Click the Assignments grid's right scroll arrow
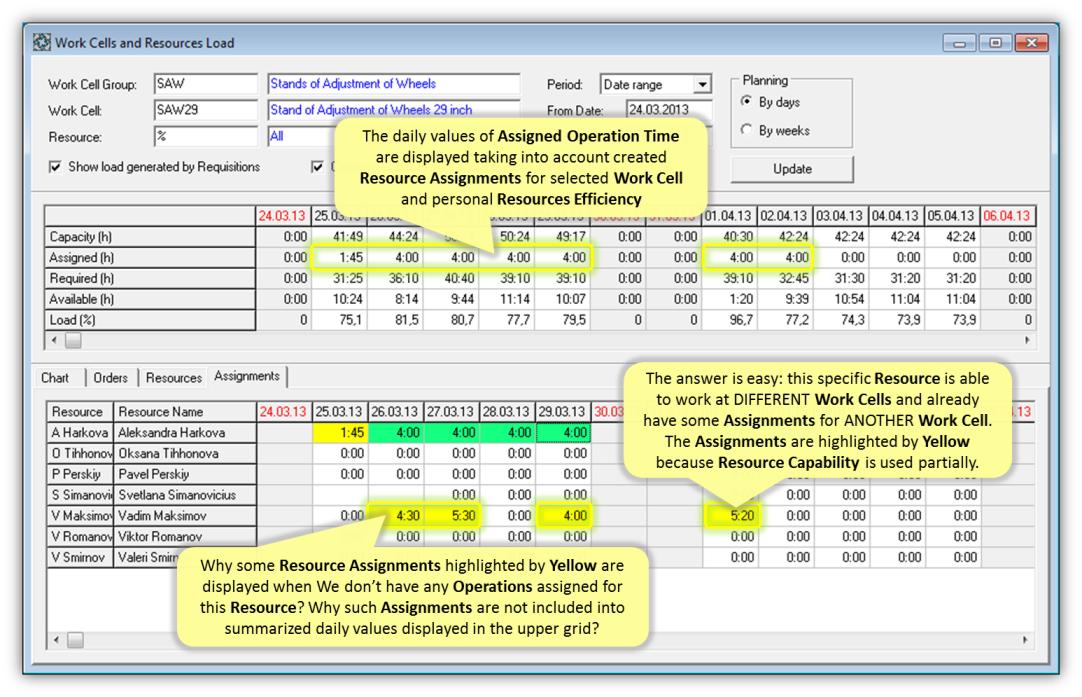1082x697 pixels. click(x=1025, y=640)
